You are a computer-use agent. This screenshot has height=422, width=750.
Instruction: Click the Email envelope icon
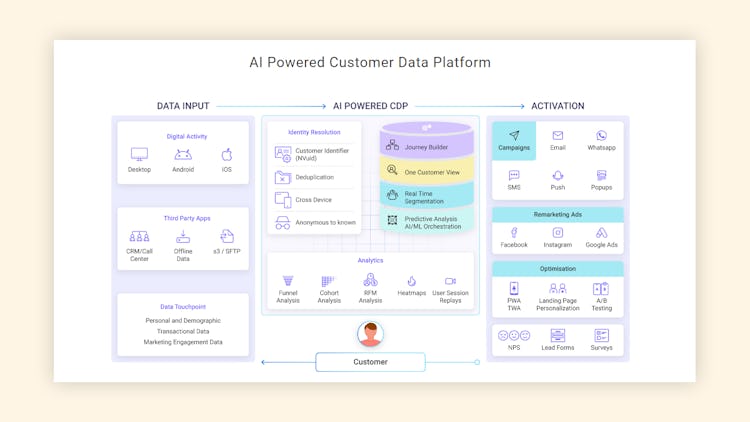pyautogui.click(x=558, y=135)
